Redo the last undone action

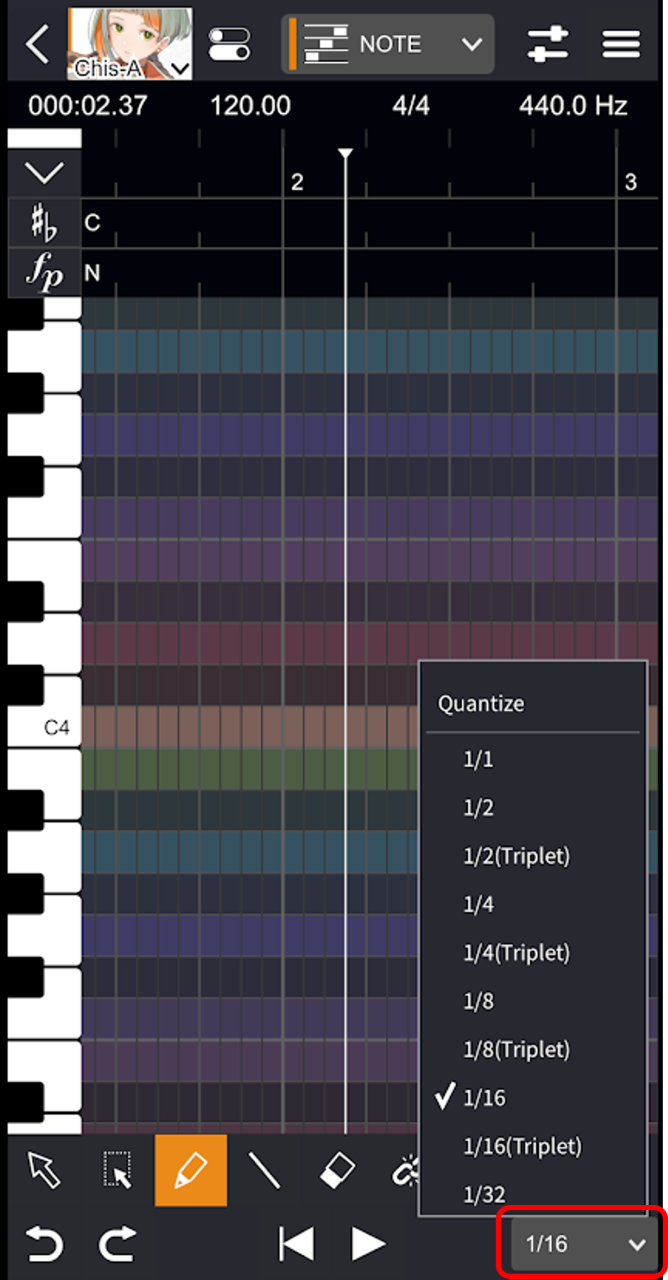(x=117, y=1244)
